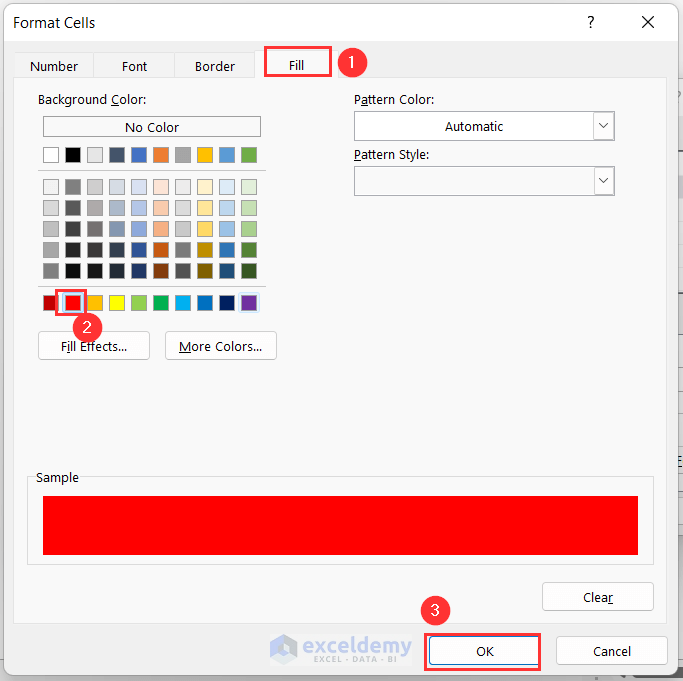Select the light blue standard color
The image size is (683, 681).
(x=183, y=302)
